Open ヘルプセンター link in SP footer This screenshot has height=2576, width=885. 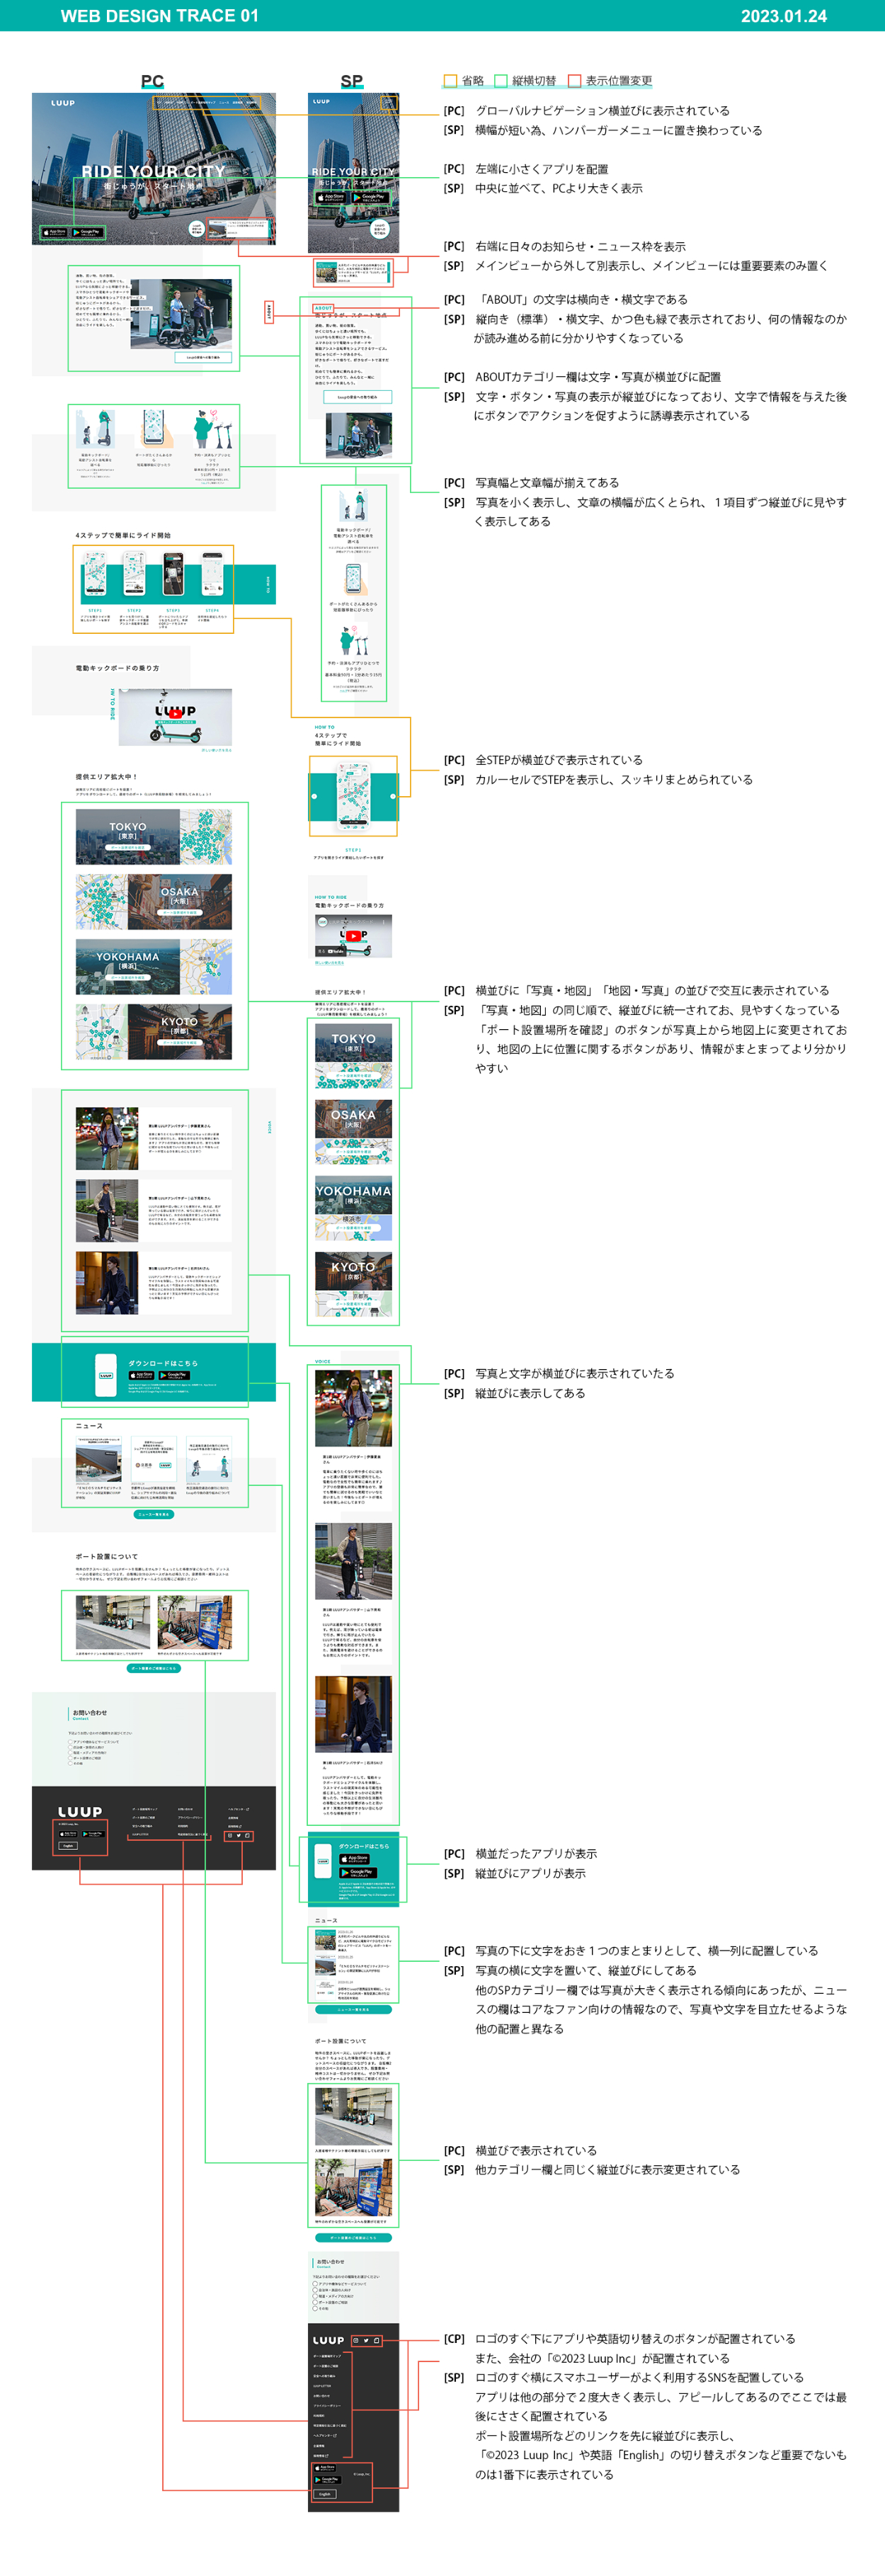click(325, 2435)
